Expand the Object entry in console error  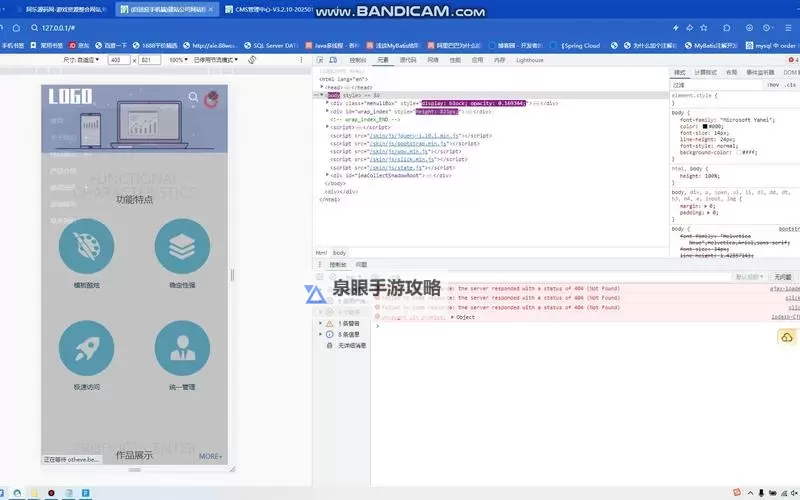coord(452,317)
